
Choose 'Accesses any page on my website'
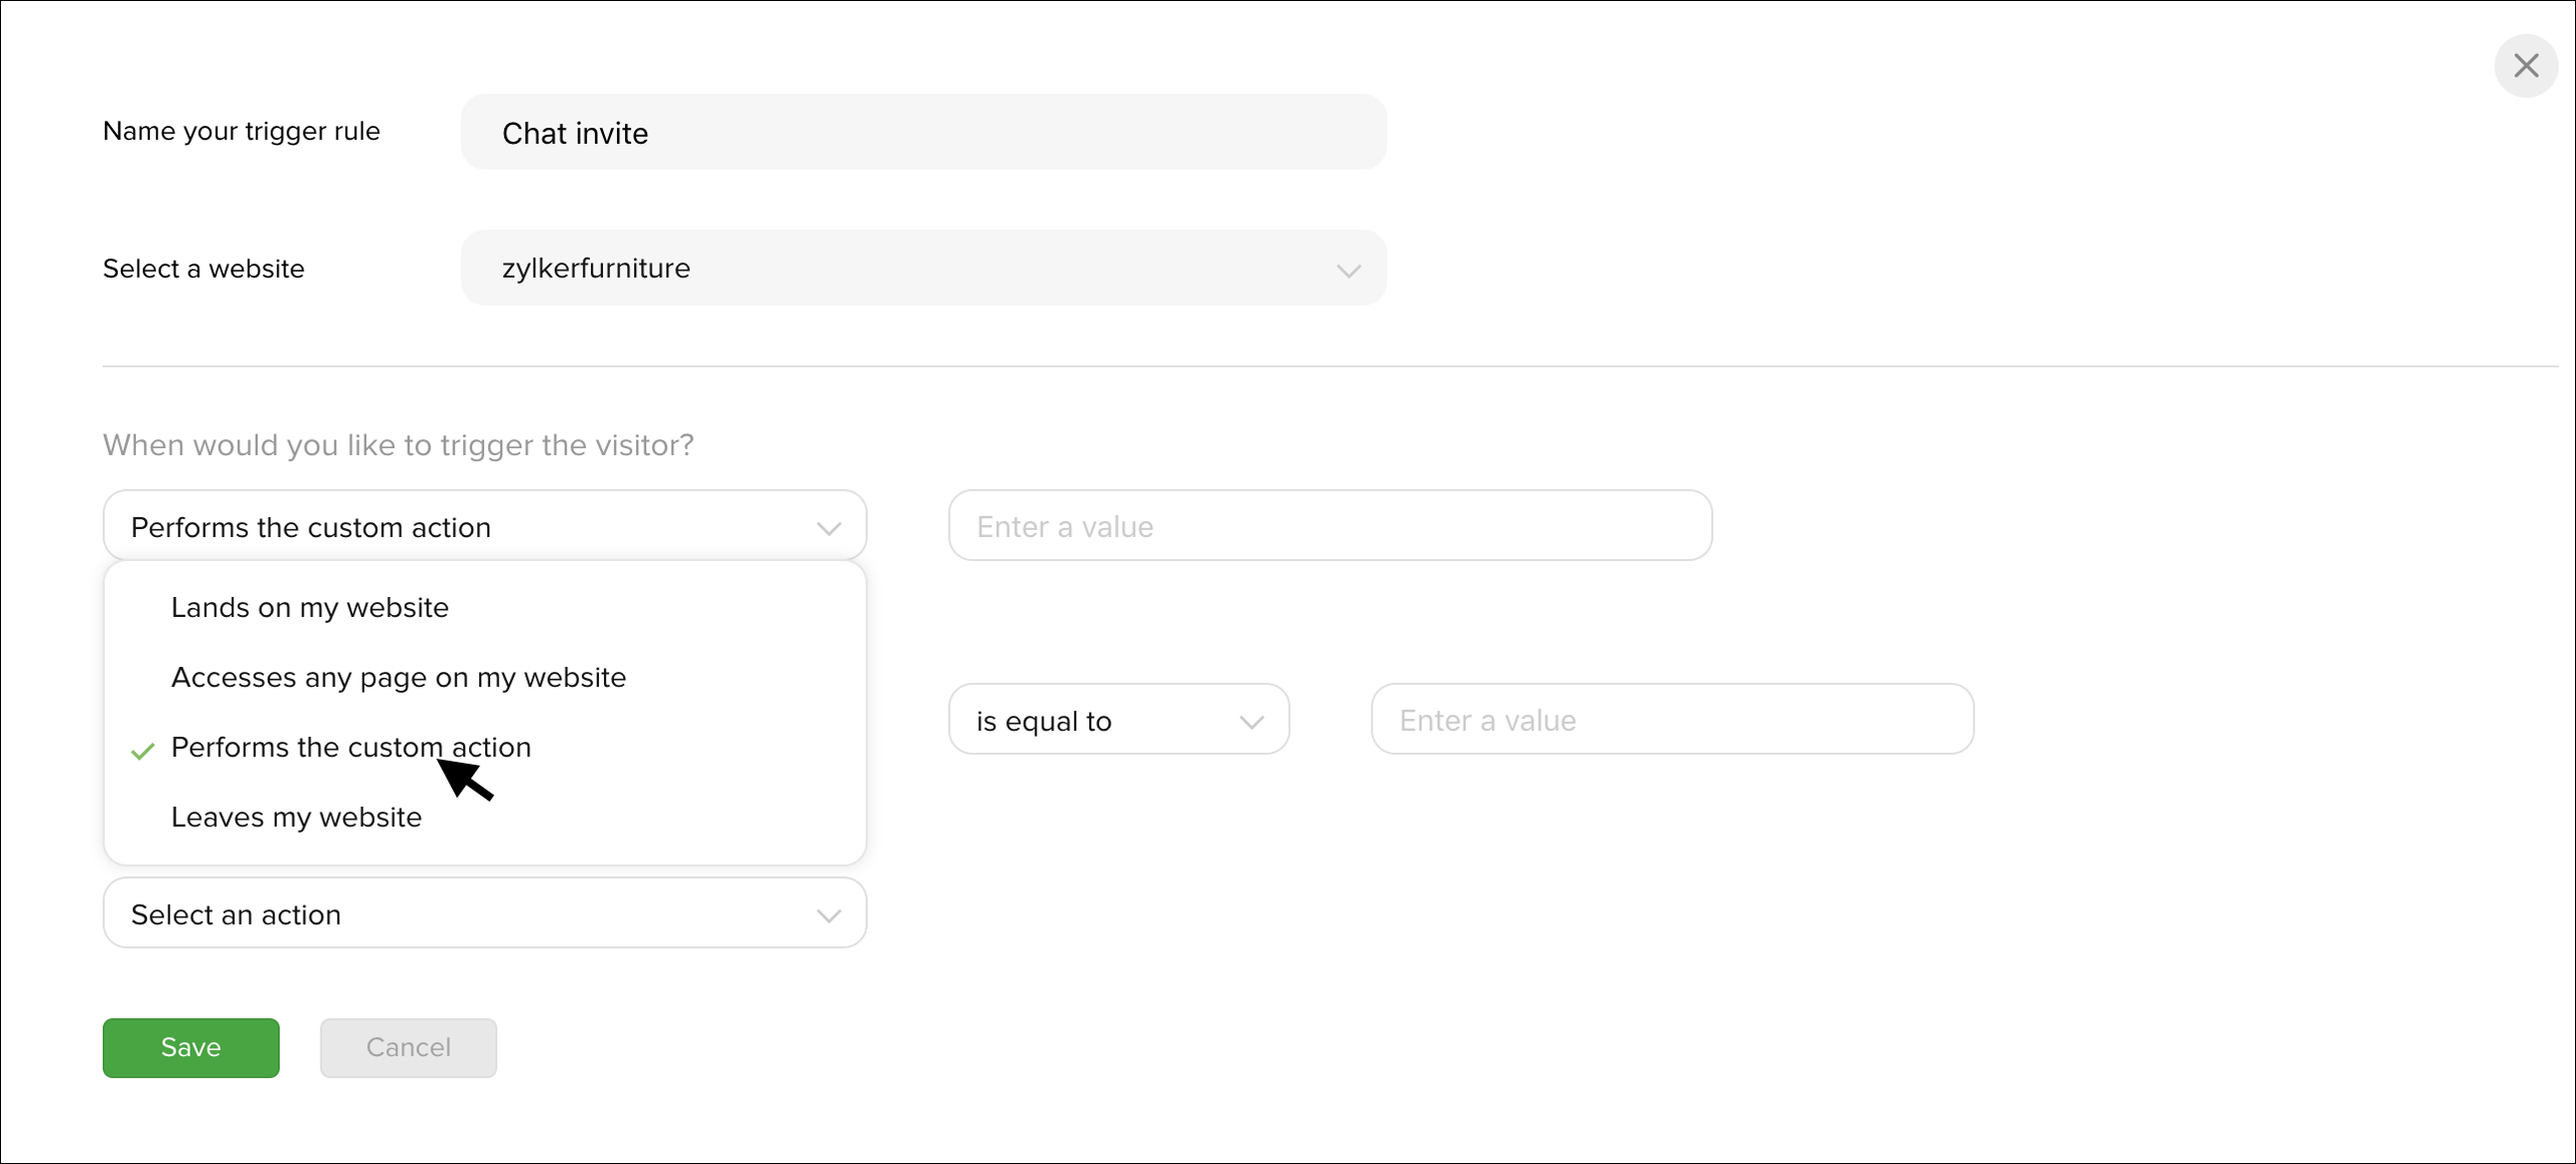pyautogui.click(x=398, y=677)
